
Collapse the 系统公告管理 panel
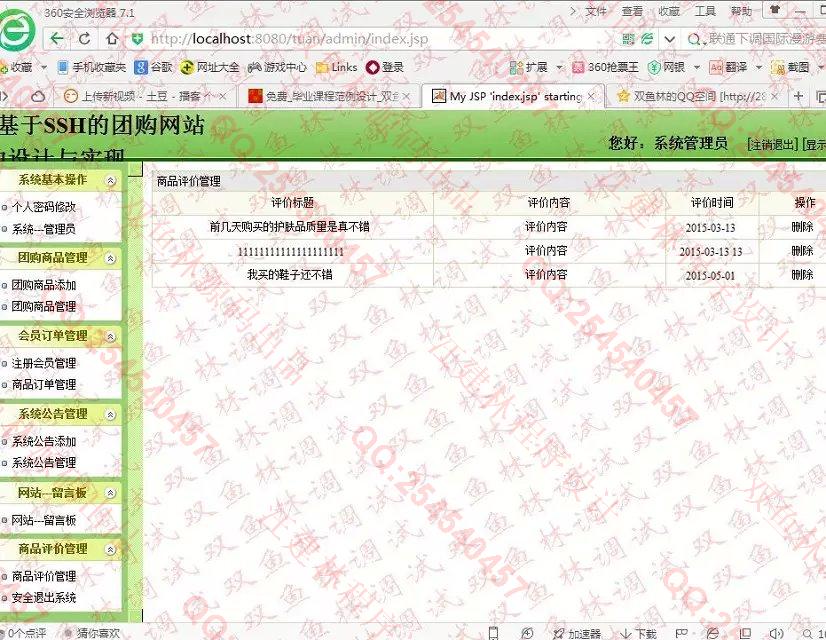pos(111,415)
